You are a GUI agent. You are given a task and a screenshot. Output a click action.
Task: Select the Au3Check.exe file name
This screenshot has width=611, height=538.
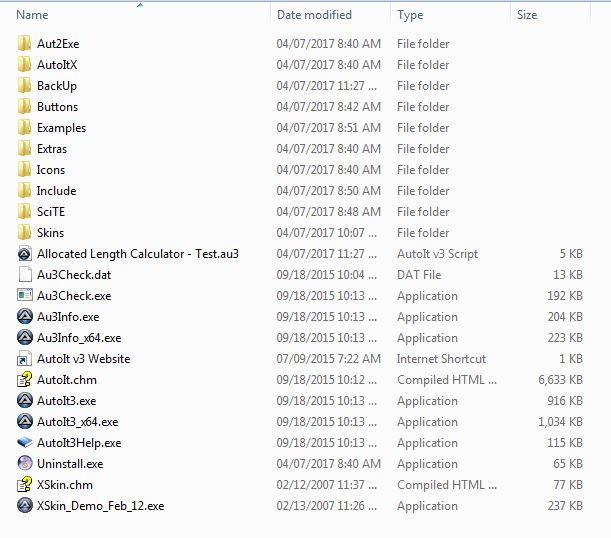74,296
